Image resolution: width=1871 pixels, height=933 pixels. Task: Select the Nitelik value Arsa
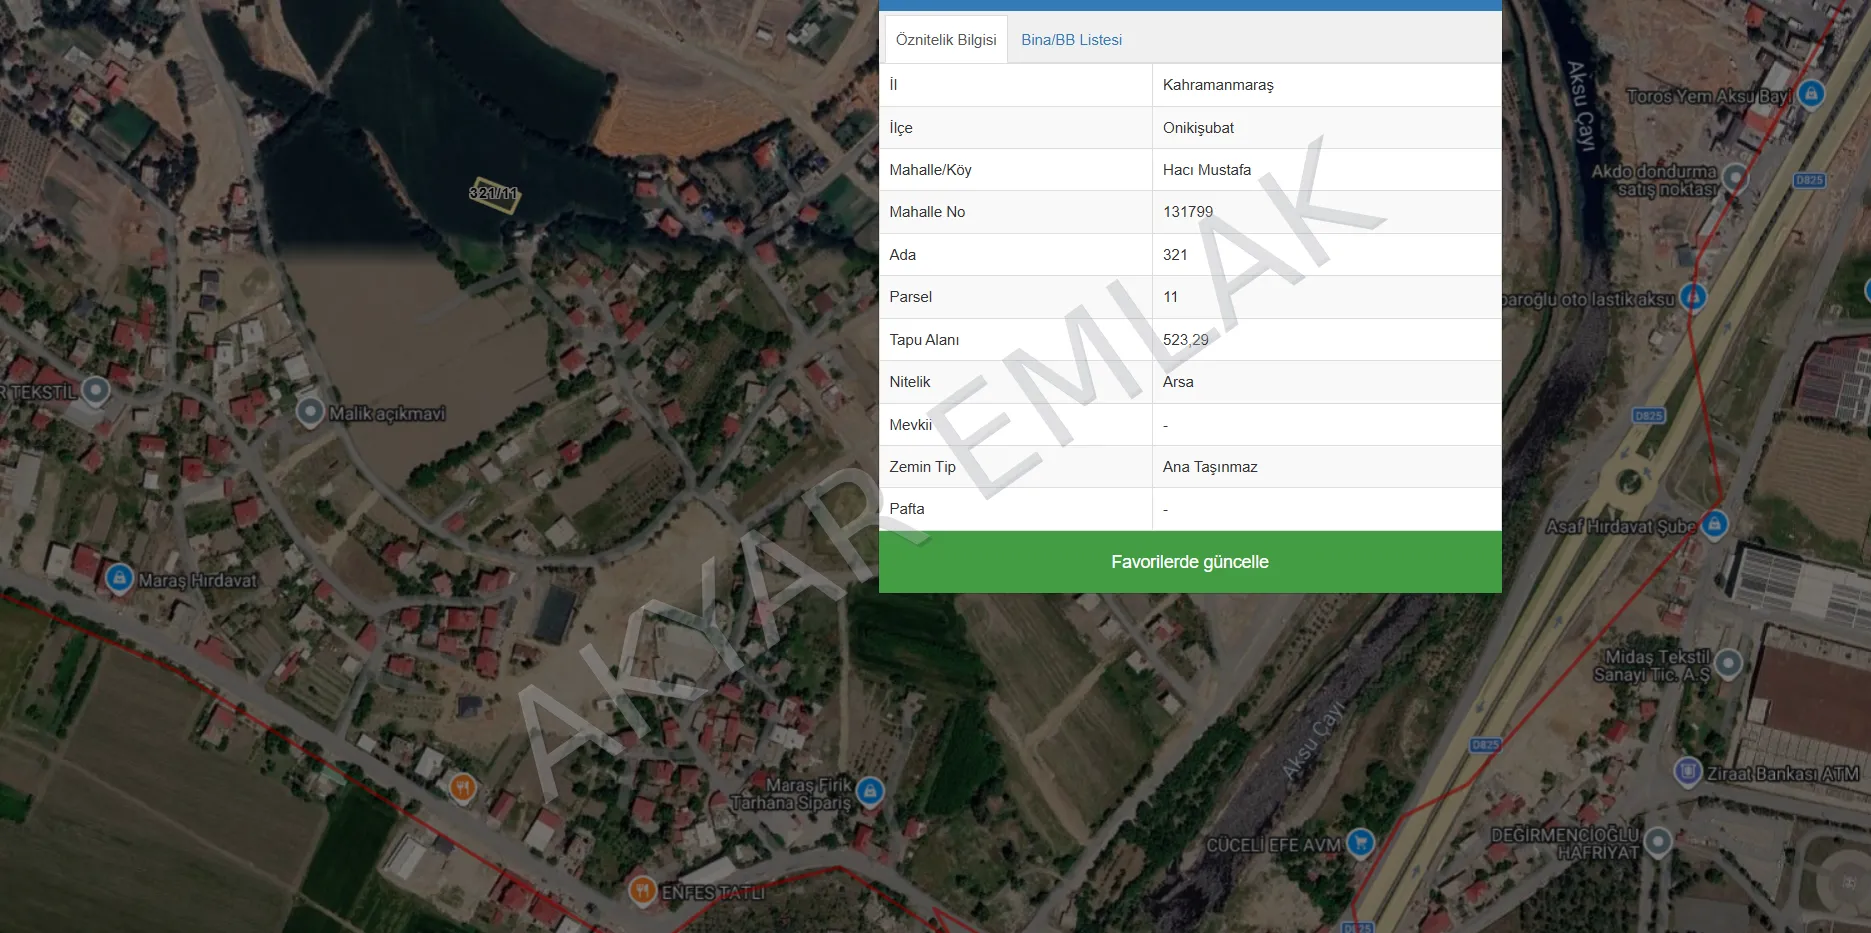1178,382
